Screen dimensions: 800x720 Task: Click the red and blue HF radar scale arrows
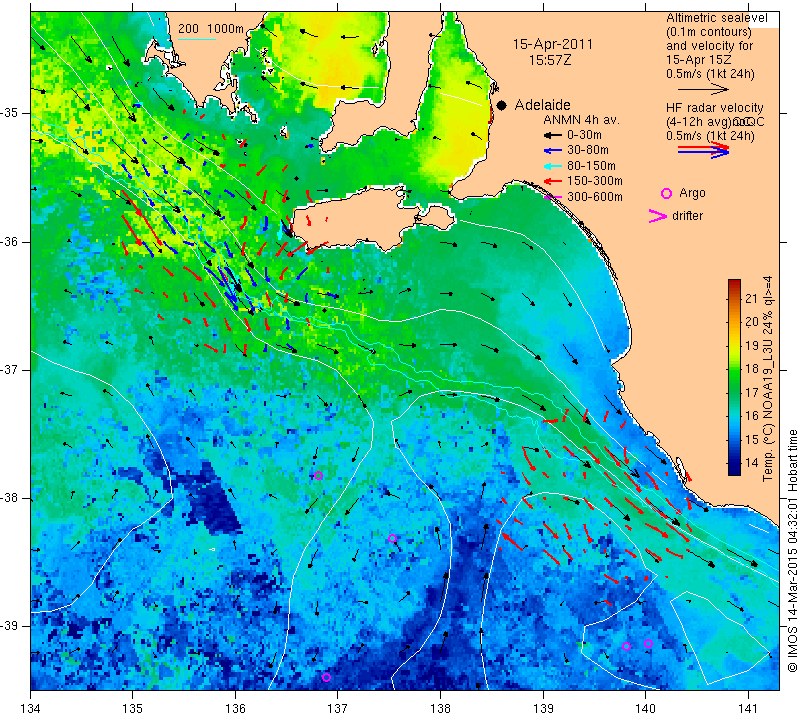click(x=704, y=149)
